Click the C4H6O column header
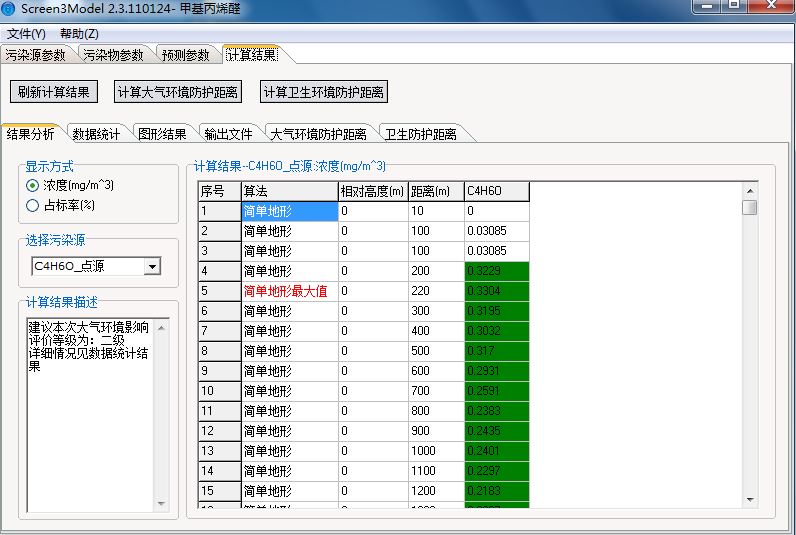 pyautogui.click(x=497, y=191)
